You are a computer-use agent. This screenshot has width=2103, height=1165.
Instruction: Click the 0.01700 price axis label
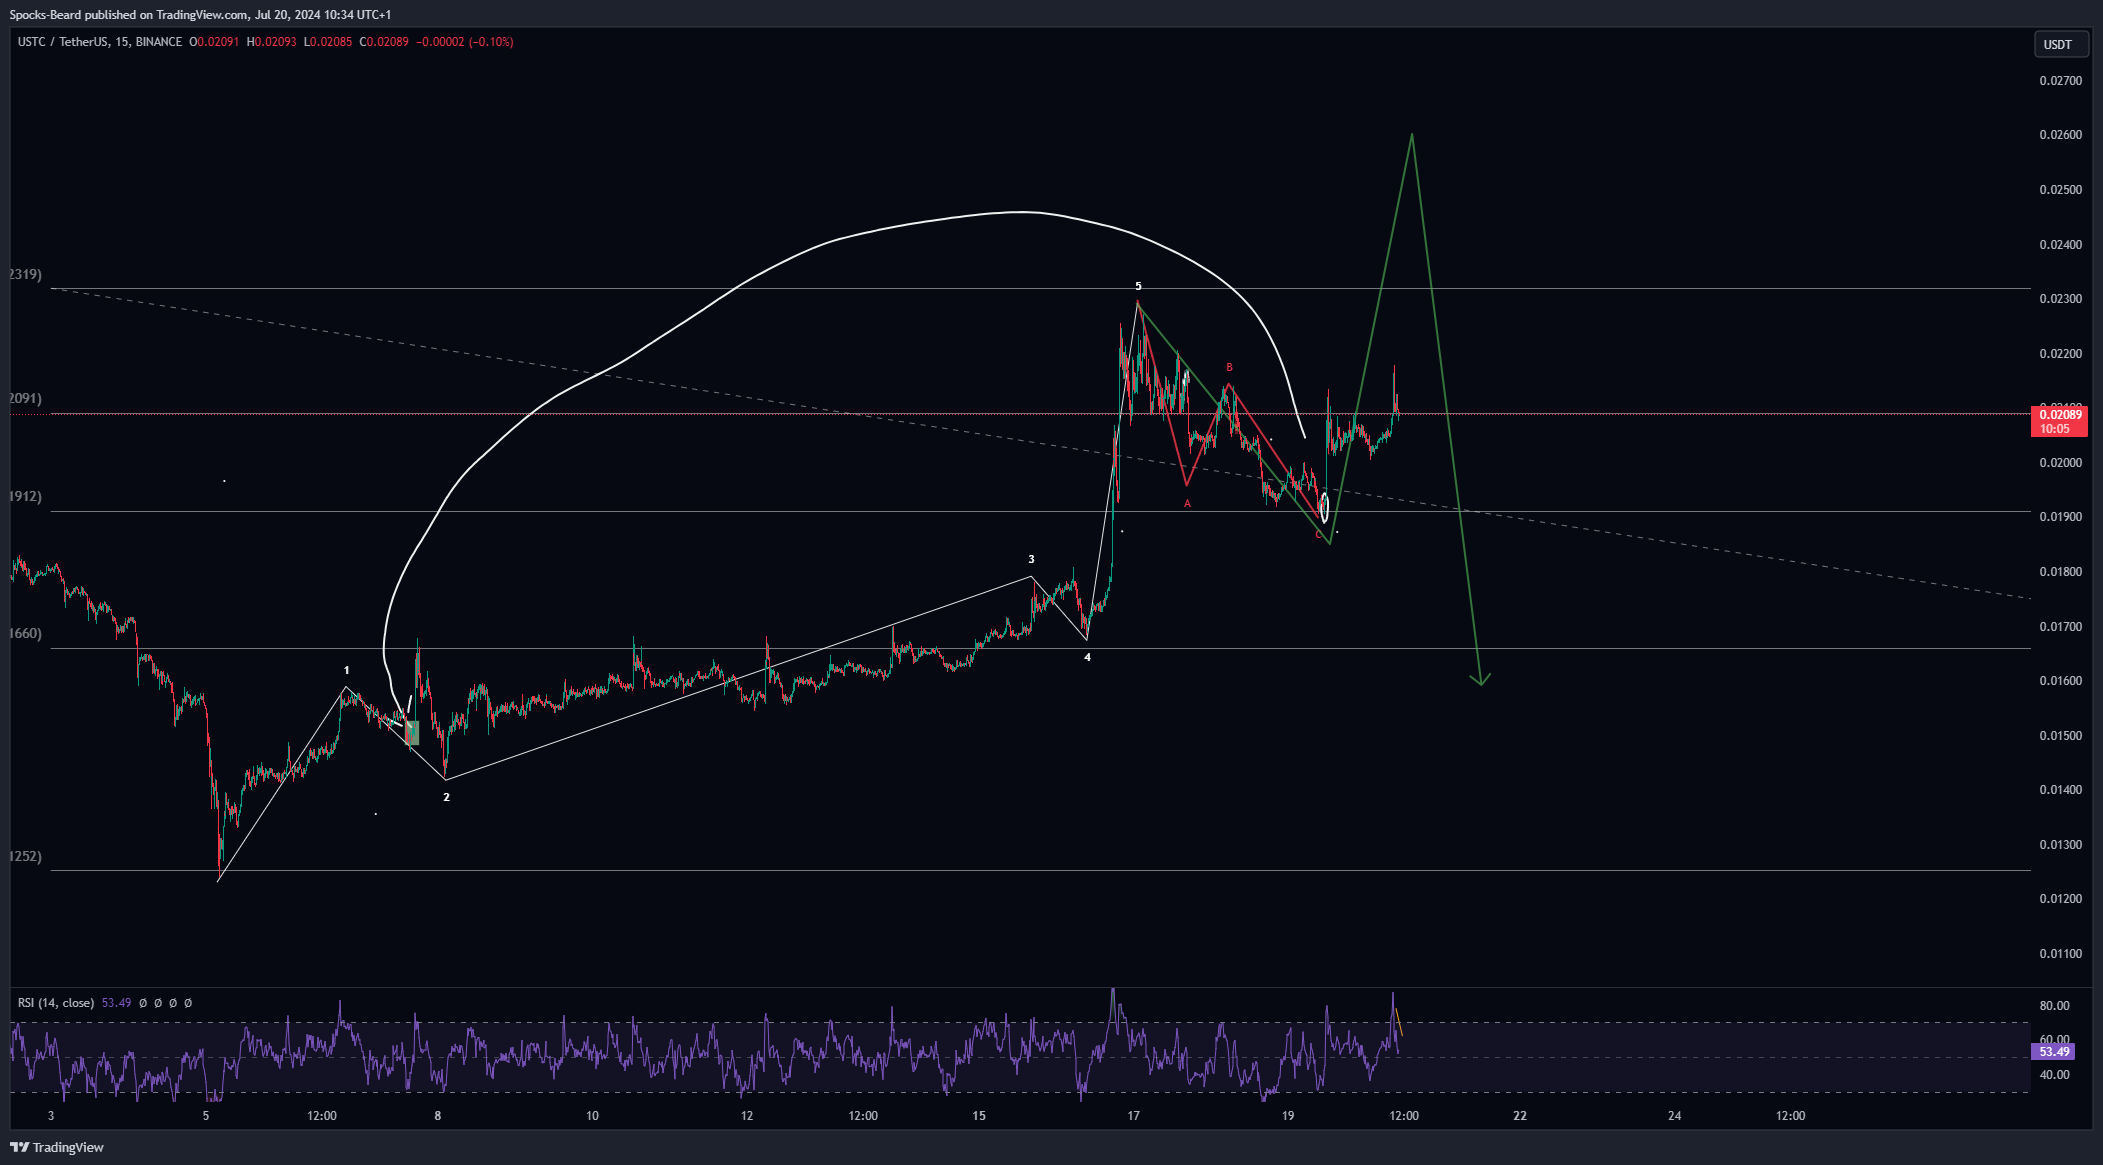(x=2060, y=627)
